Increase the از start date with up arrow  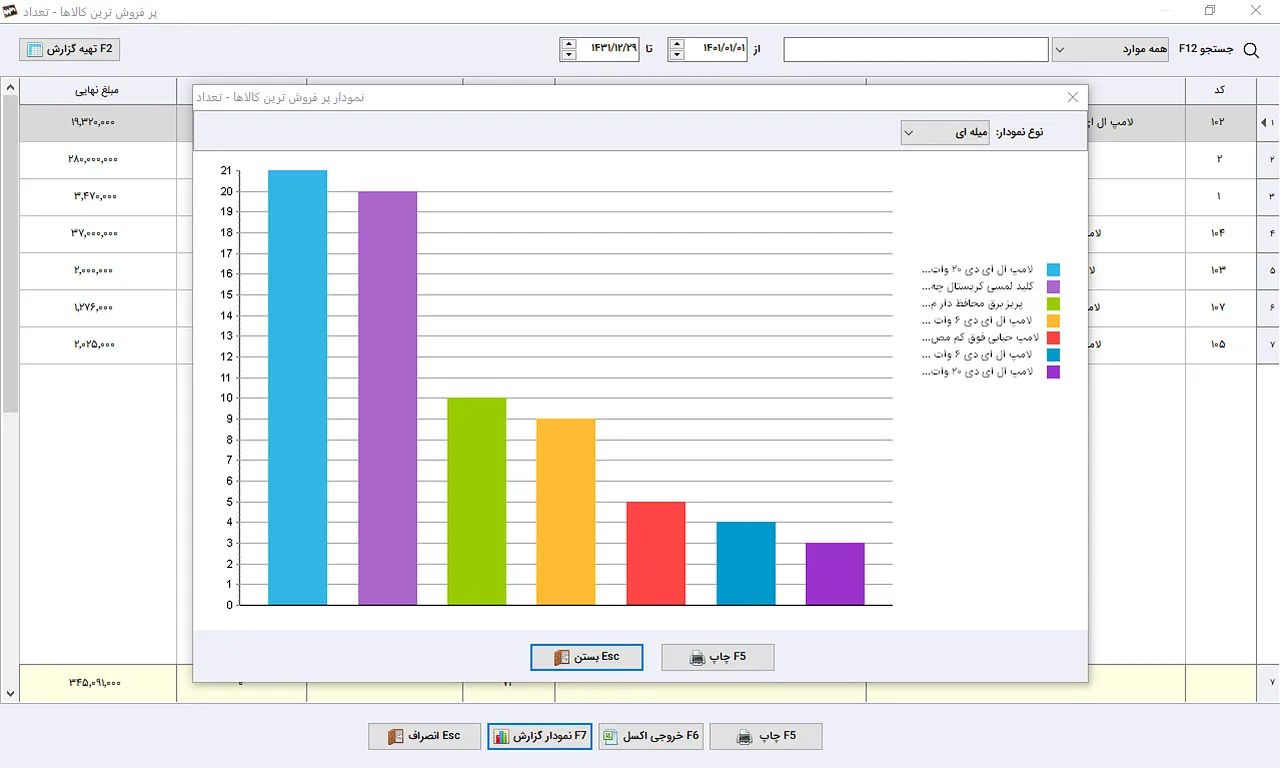point(677,44)
